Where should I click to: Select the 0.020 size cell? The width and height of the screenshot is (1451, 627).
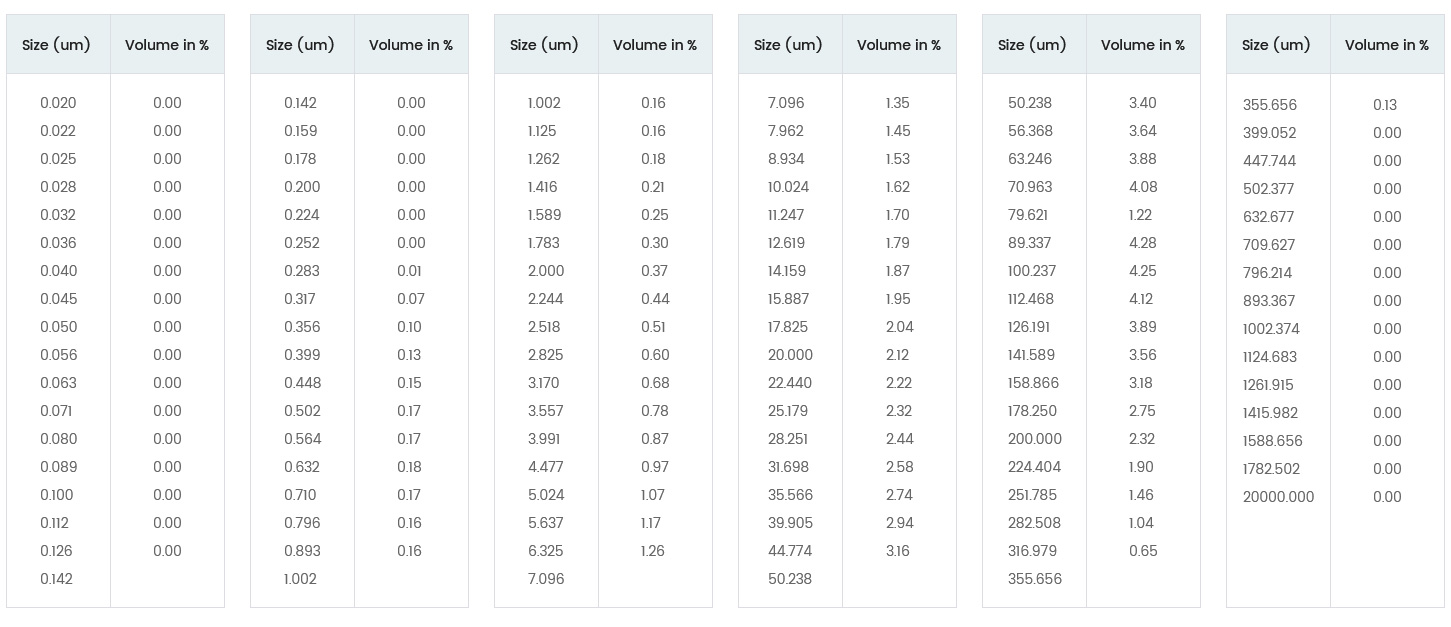point(58,103)
